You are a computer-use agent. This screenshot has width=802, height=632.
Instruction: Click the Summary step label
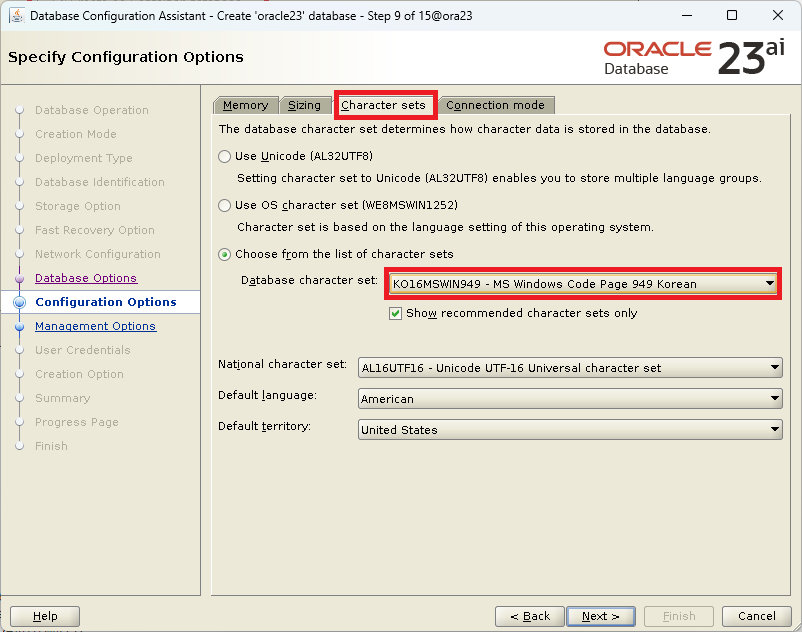62,398
